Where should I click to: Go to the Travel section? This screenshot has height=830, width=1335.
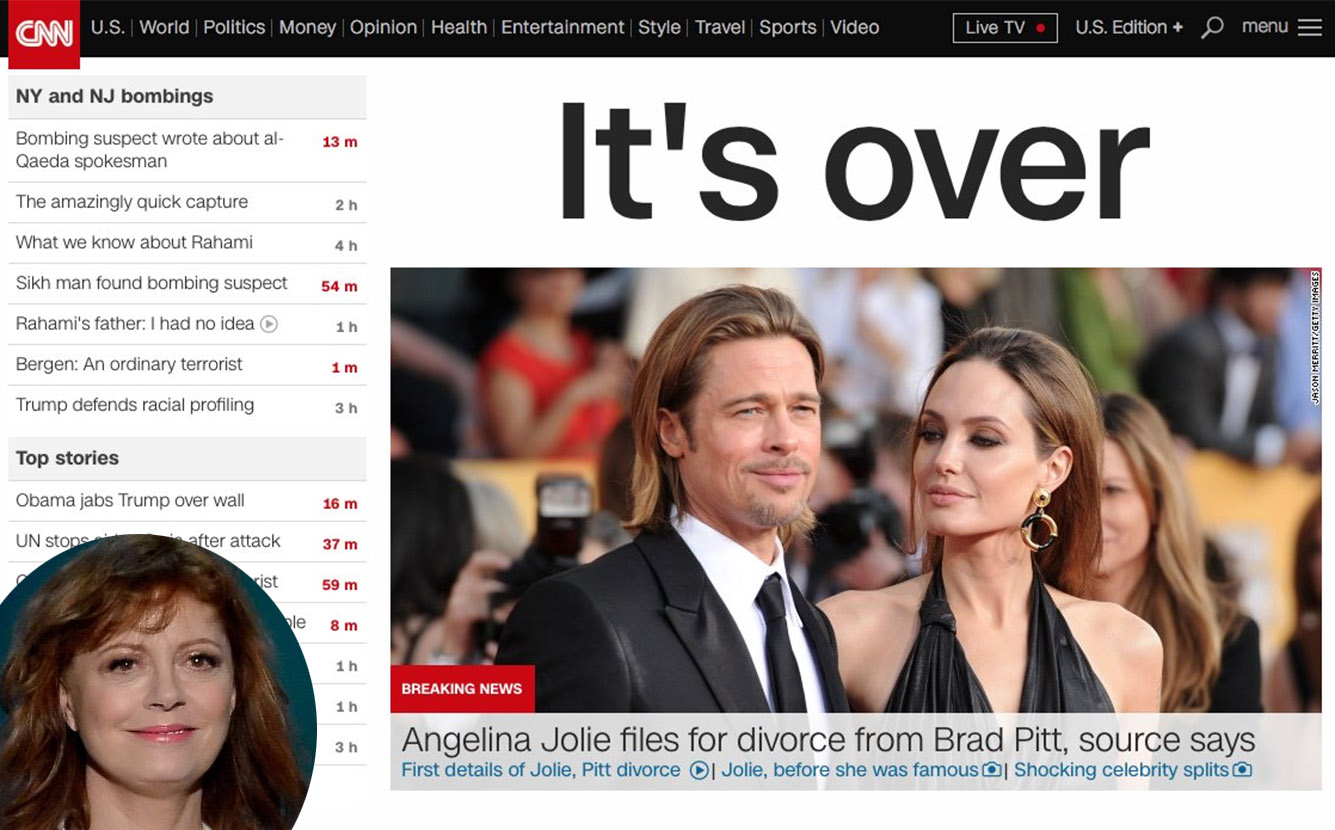pos(720,28)
